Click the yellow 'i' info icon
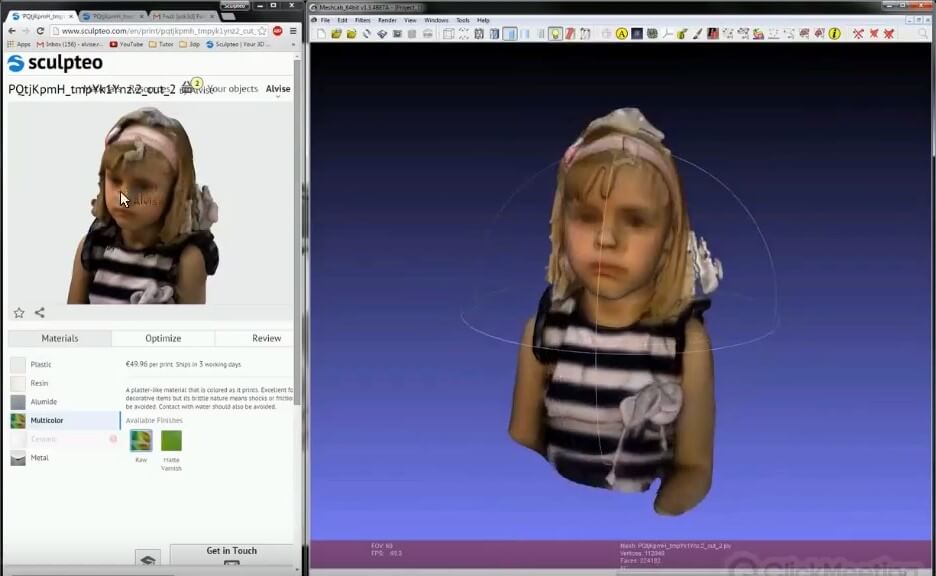 [x=835, y=34]
